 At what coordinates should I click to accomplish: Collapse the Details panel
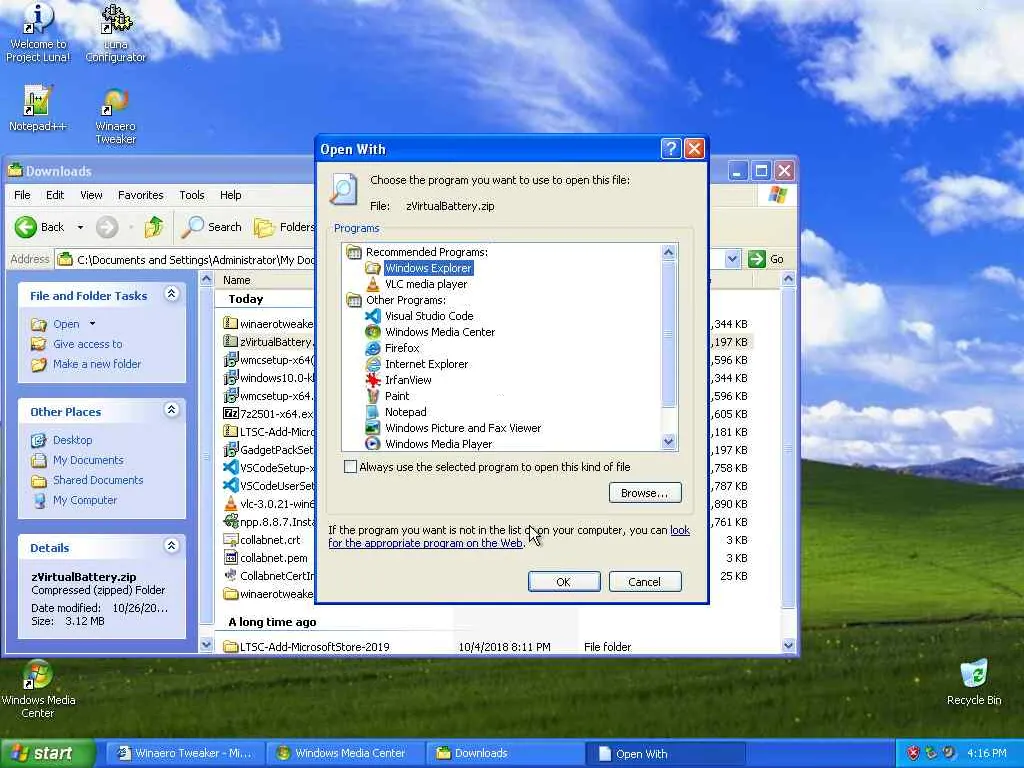[x=172, y=546]
